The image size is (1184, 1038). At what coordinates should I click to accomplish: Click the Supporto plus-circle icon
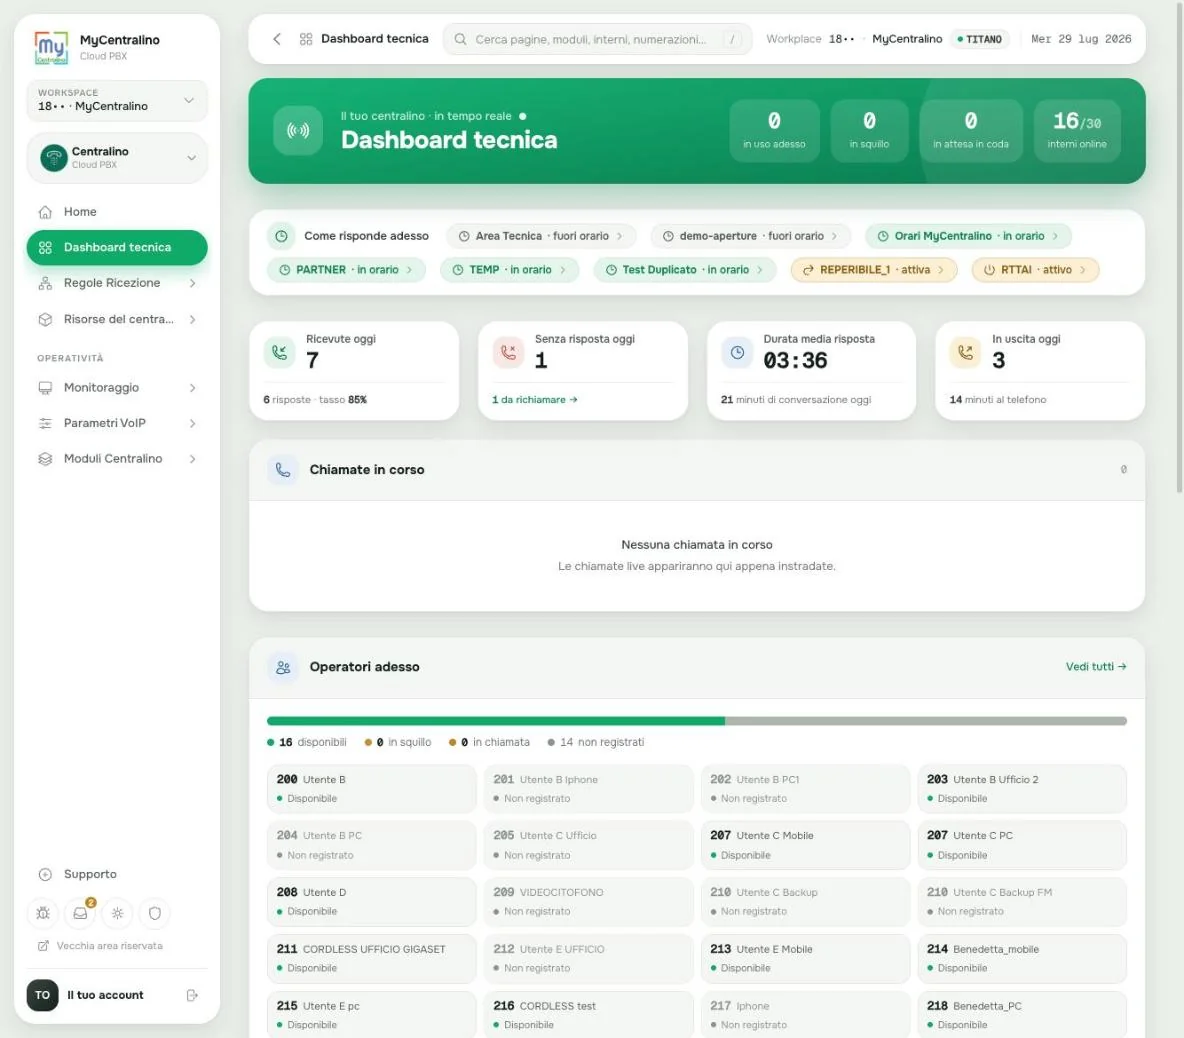tap(45, 875)
